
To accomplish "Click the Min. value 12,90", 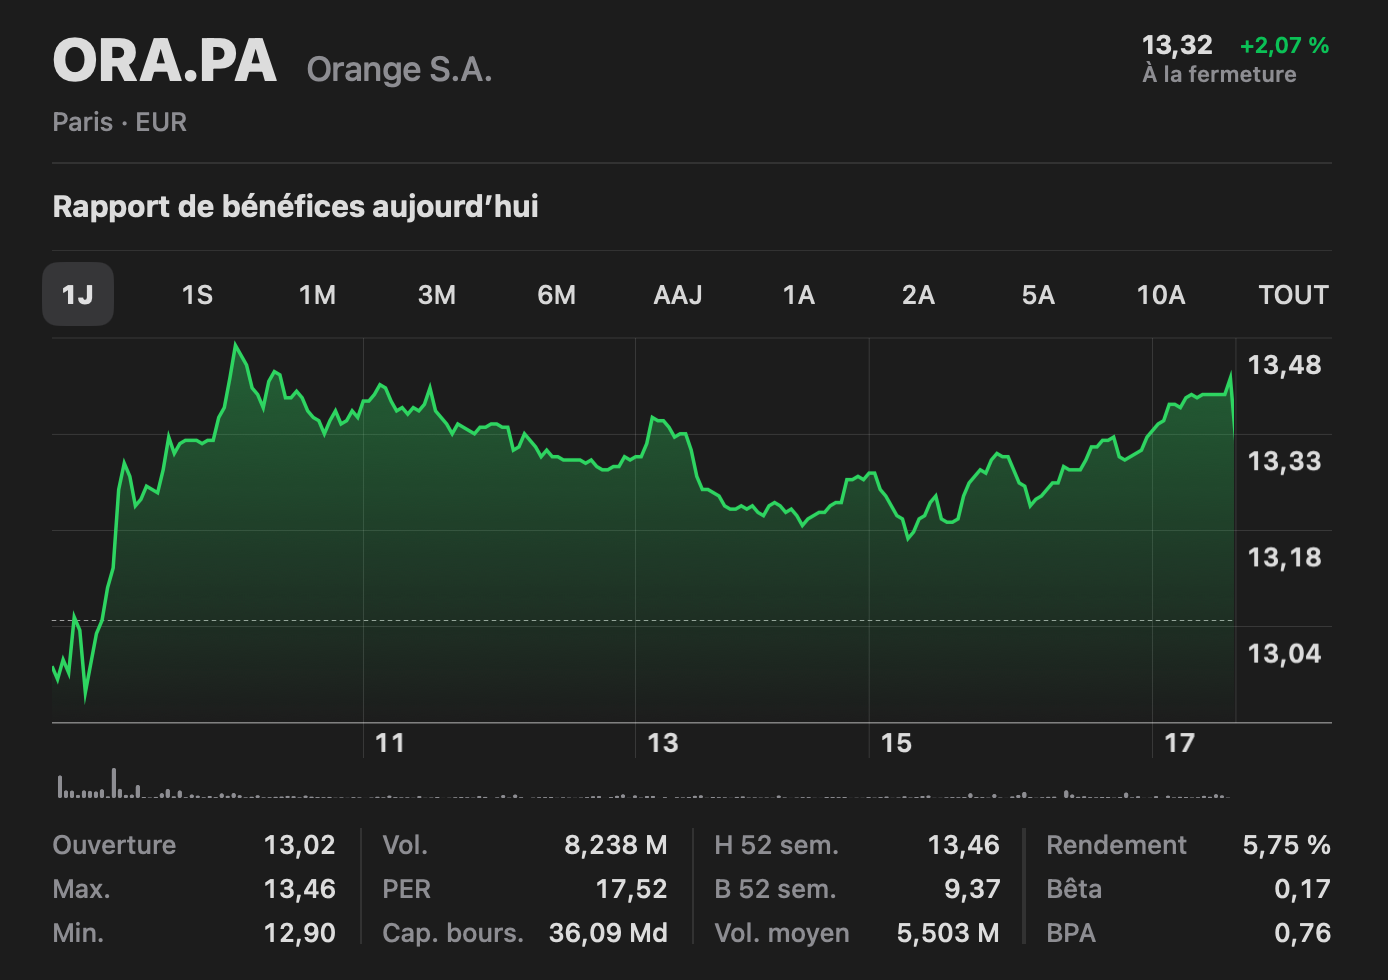I will tap(300, 933).
